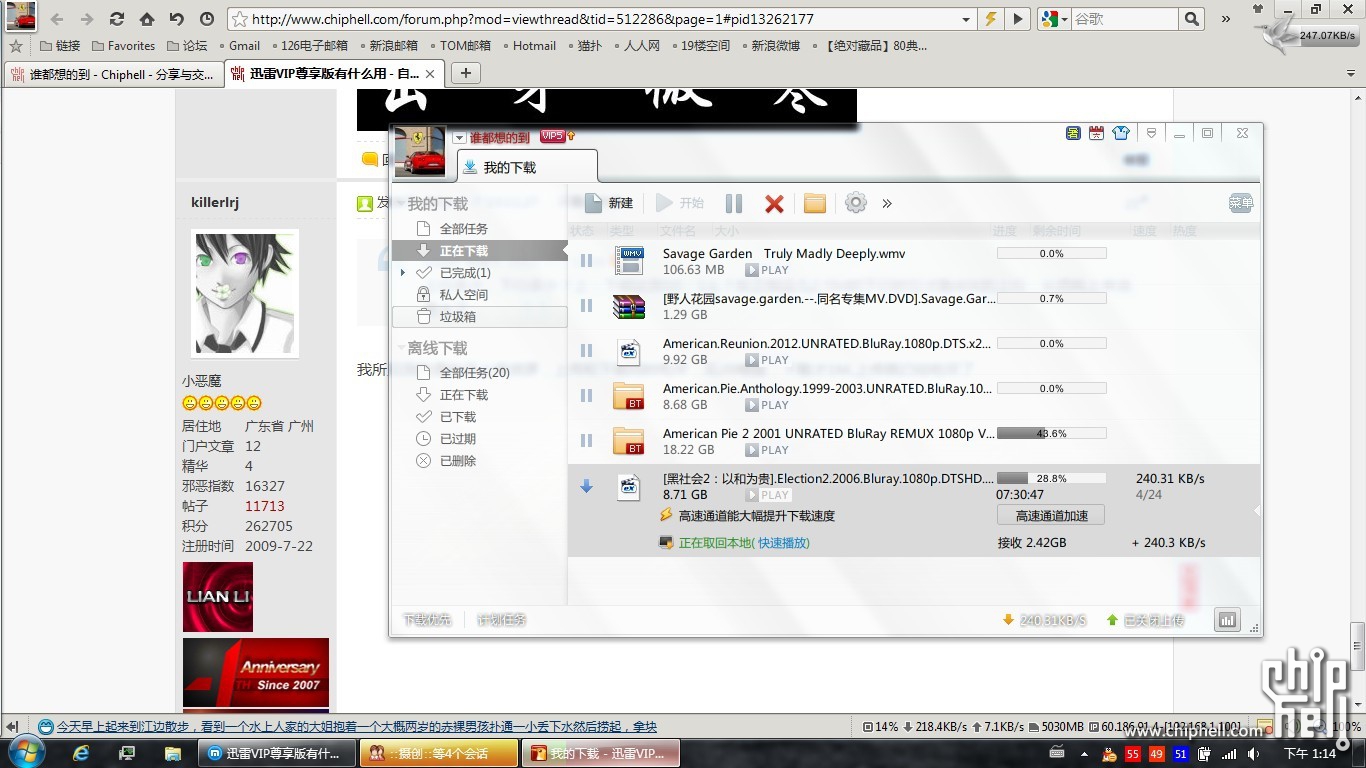Click the browser address bar URL field

(x=603, y=19)
